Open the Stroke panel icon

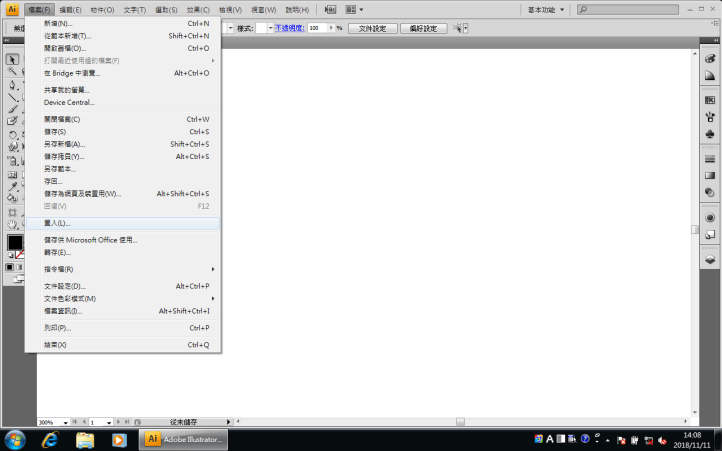point(710,159)
